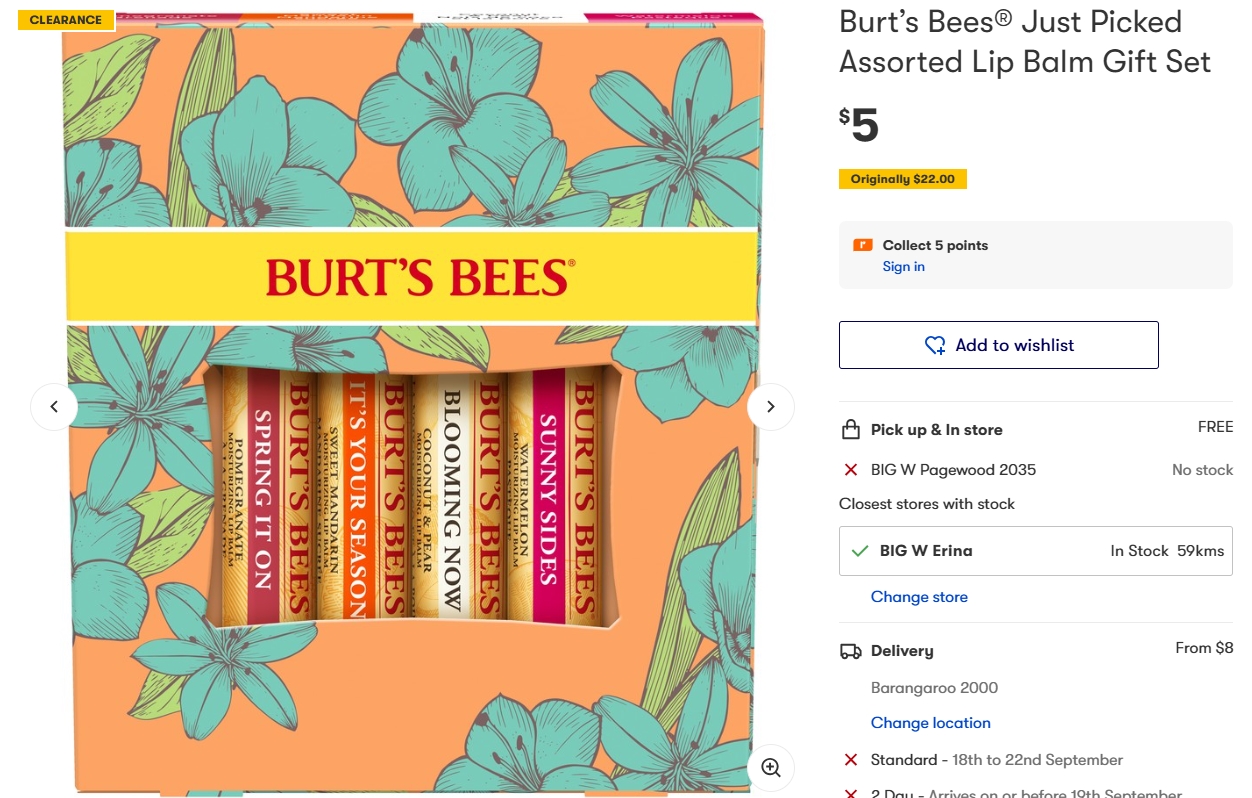Image resolution: width=1252 pixels, height=798 pixels.
Task: Click the Originally $22.00 price tag
Action: (x=902, y=180)
